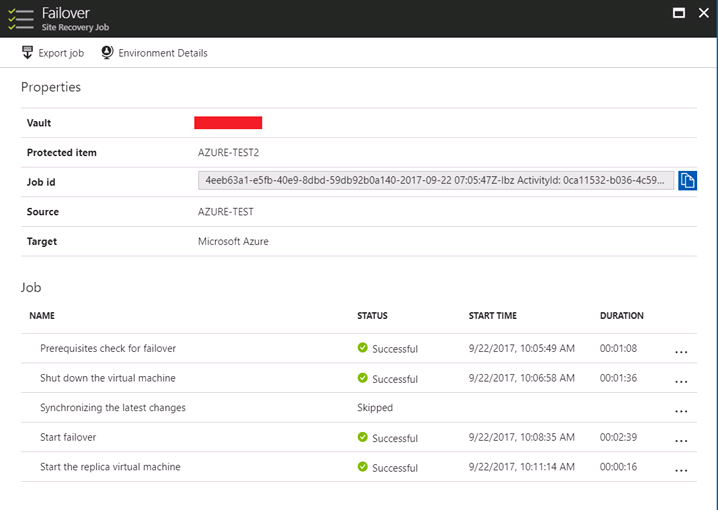This screenshot has height=510, width=718.
Task: Click 'Successful' status of Prerequisites check
Action: [395, 349]
